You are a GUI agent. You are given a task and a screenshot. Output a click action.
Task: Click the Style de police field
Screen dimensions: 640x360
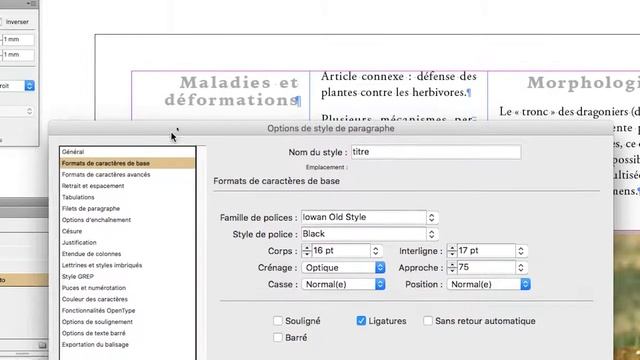pos(364,234)
